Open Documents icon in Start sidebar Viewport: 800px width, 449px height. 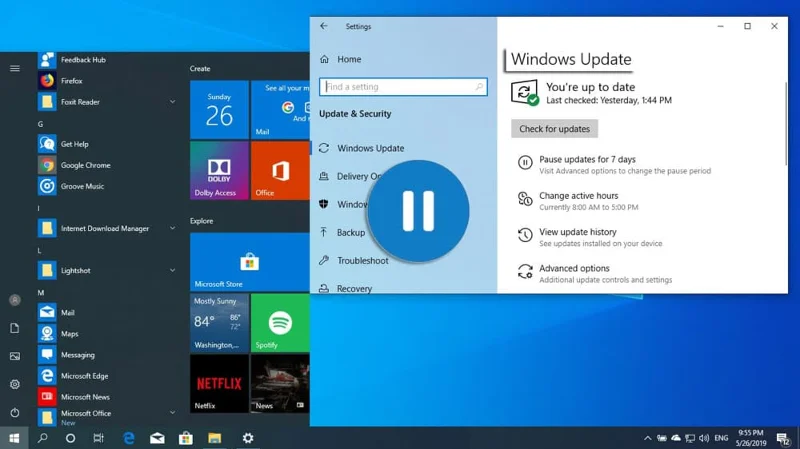[15, 328]
